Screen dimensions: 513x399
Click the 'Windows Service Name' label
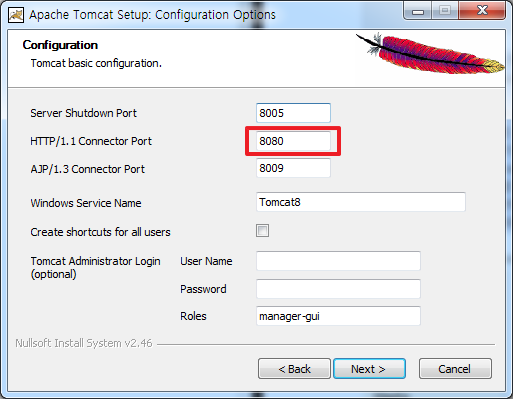(x=86, y=203)
